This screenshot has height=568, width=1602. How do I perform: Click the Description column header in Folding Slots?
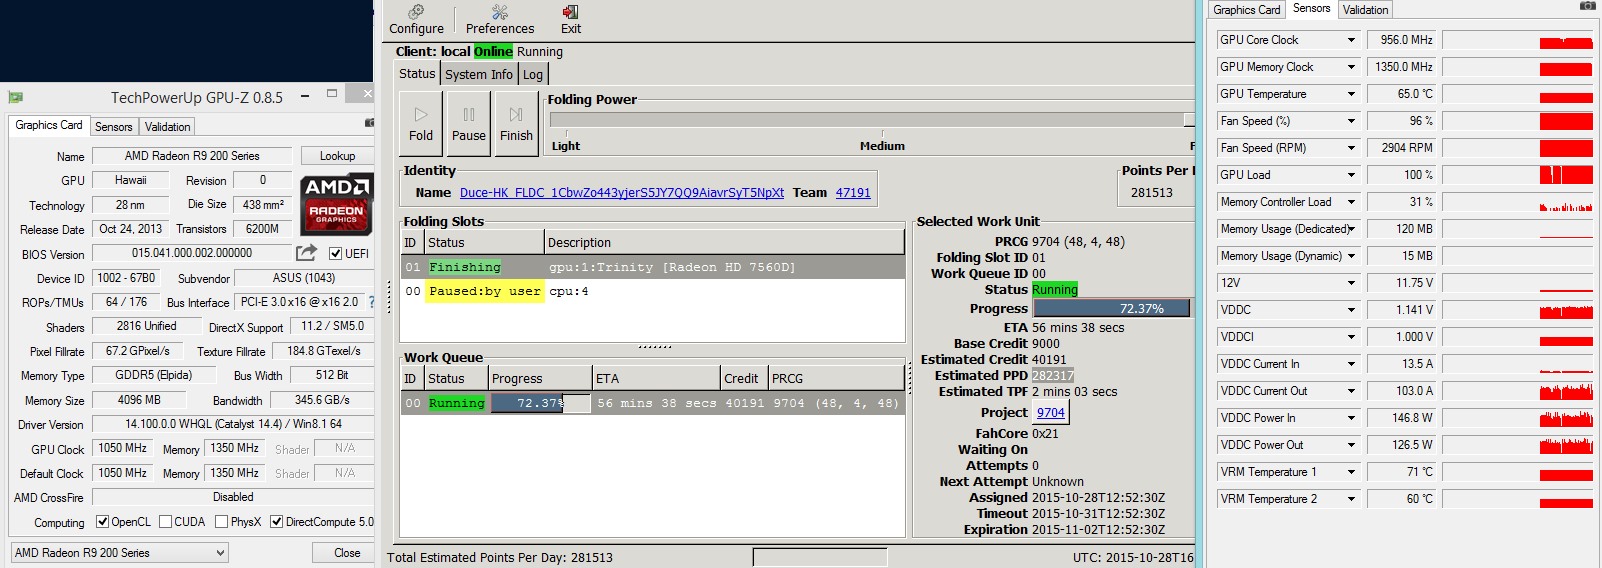tap(724, 242)
